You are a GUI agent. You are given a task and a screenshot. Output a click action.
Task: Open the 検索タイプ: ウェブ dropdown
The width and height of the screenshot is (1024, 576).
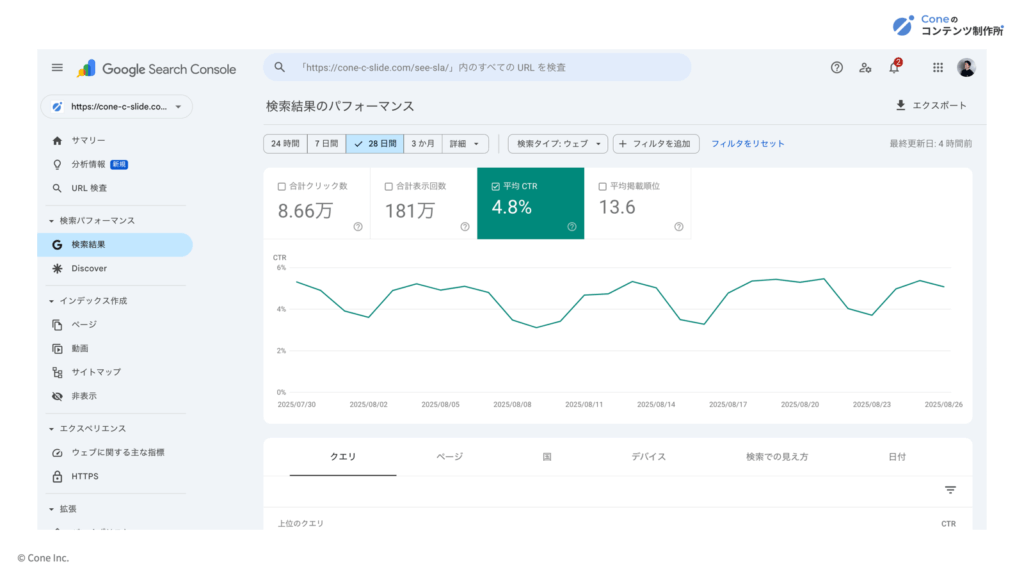pyautogui.click(x=558, y=144)
